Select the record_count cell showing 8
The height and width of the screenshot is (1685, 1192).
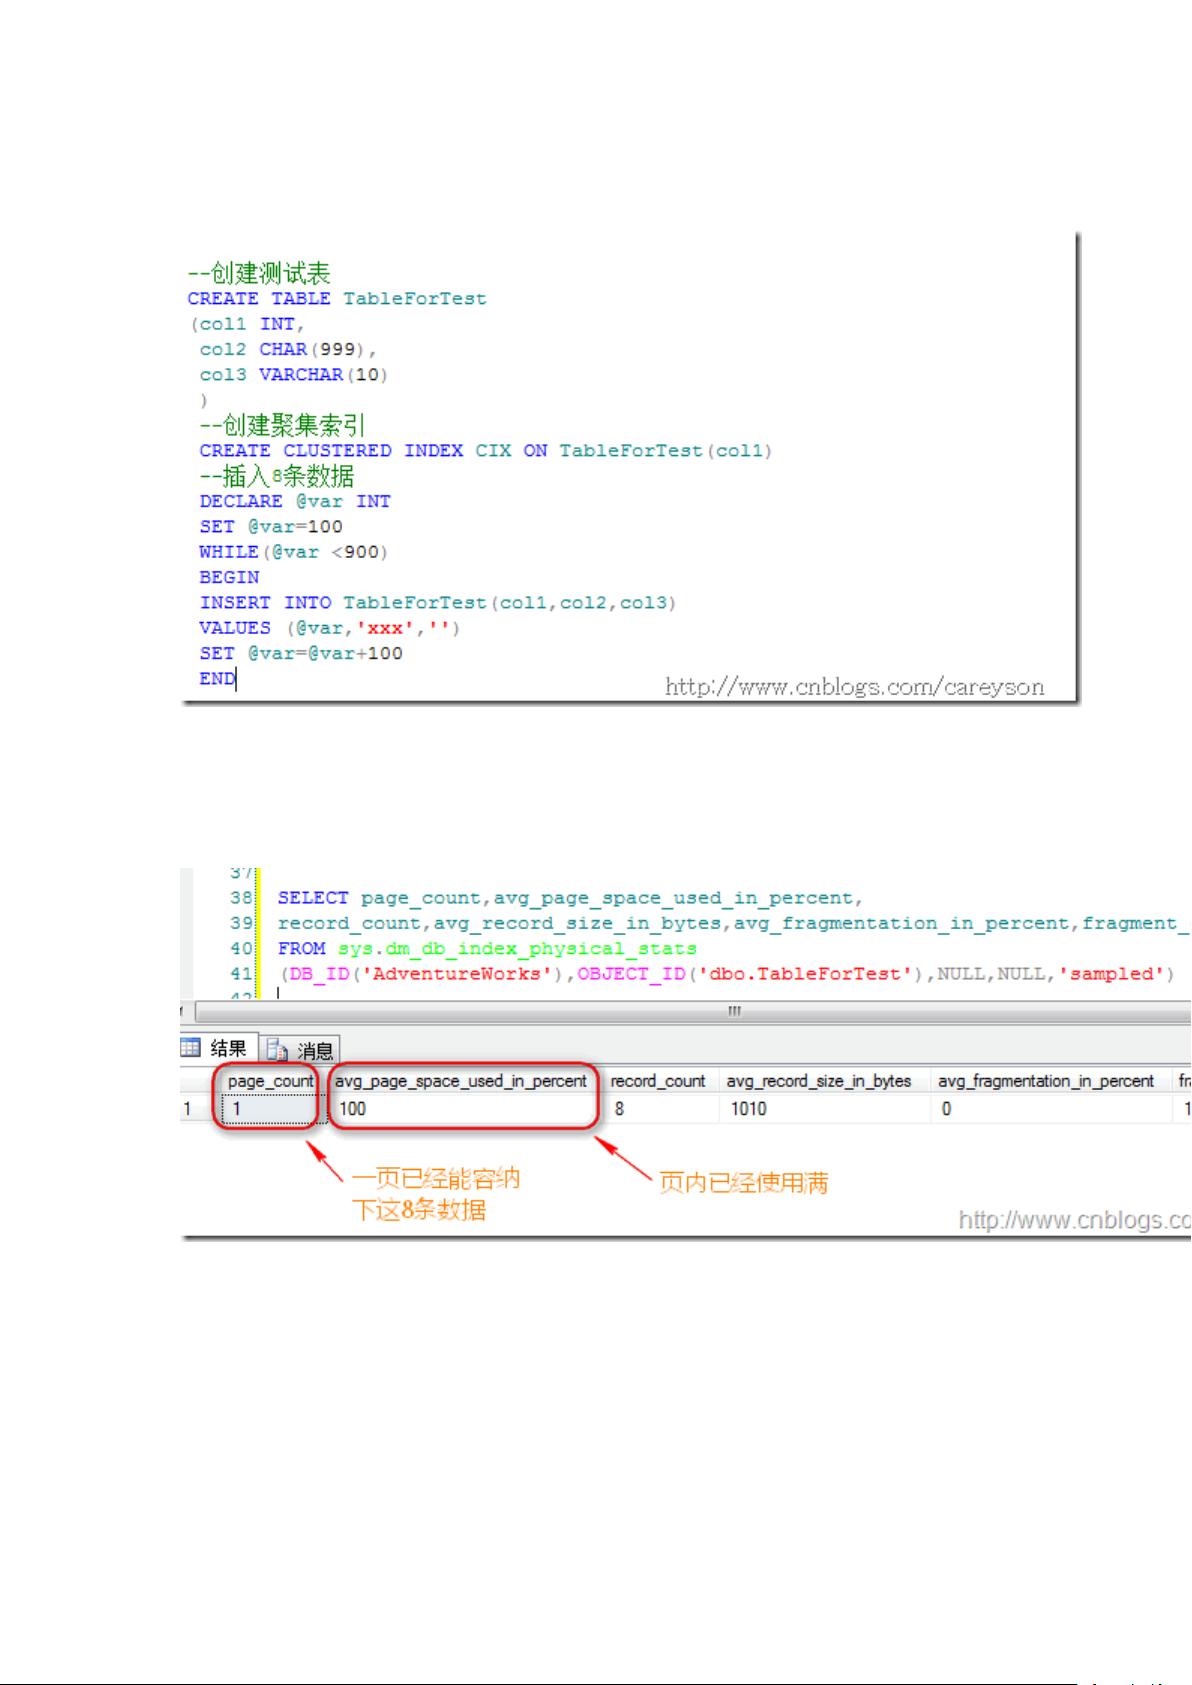(x=657, y=1109)
